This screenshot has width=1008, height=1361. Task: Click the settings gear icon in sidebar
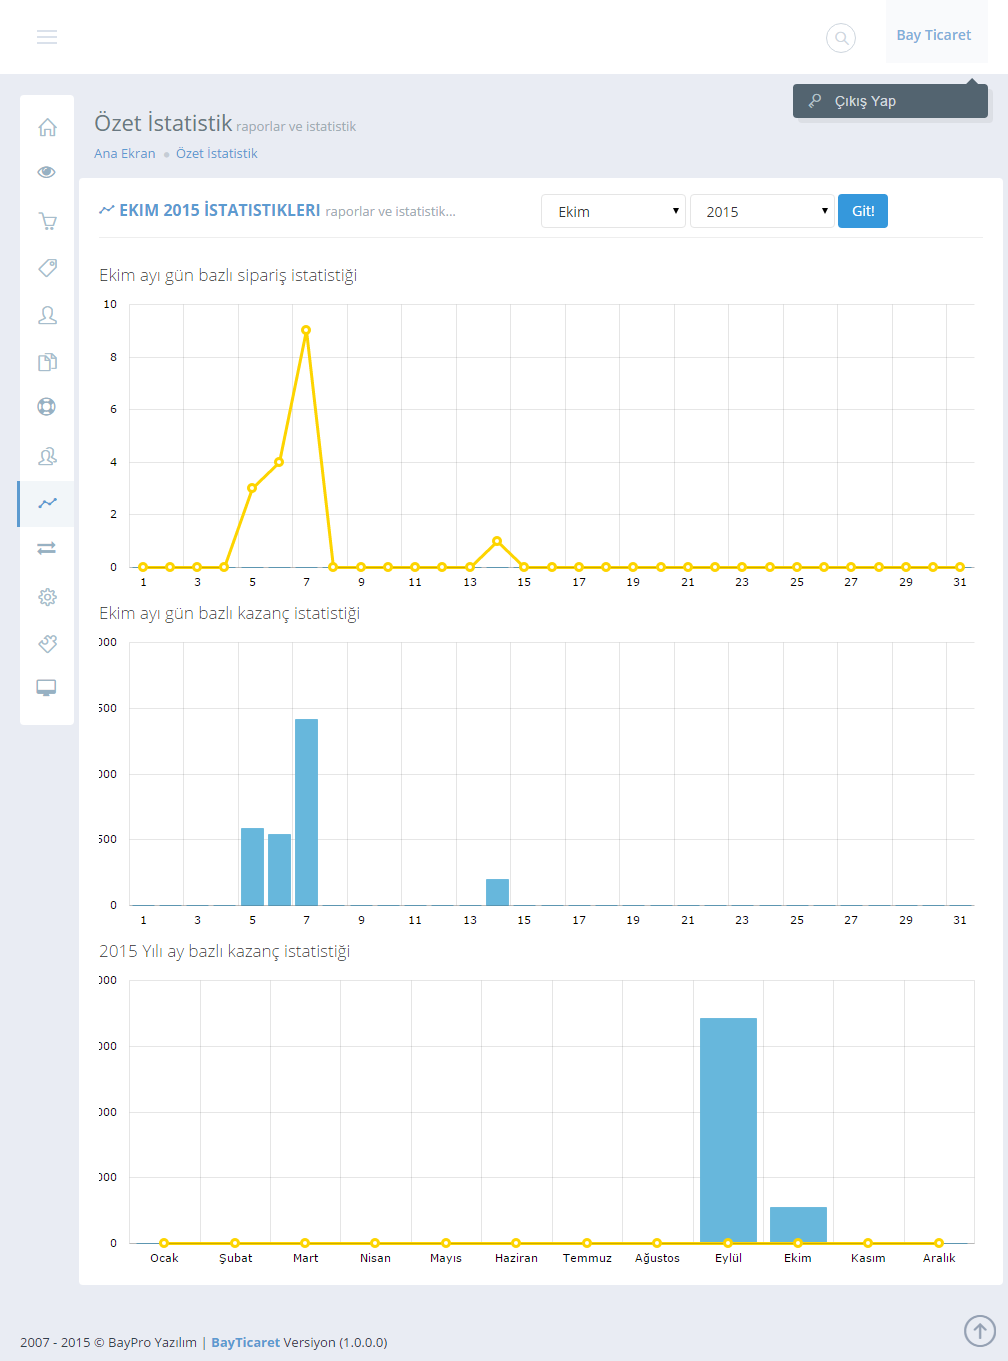(47, 597)
